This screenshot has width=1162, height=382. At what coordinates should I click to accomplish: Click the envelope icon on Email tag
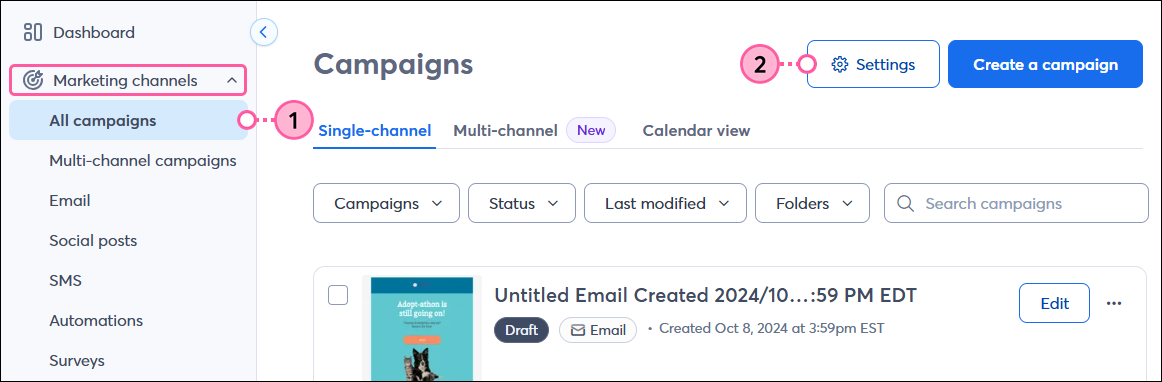(577, 330)
